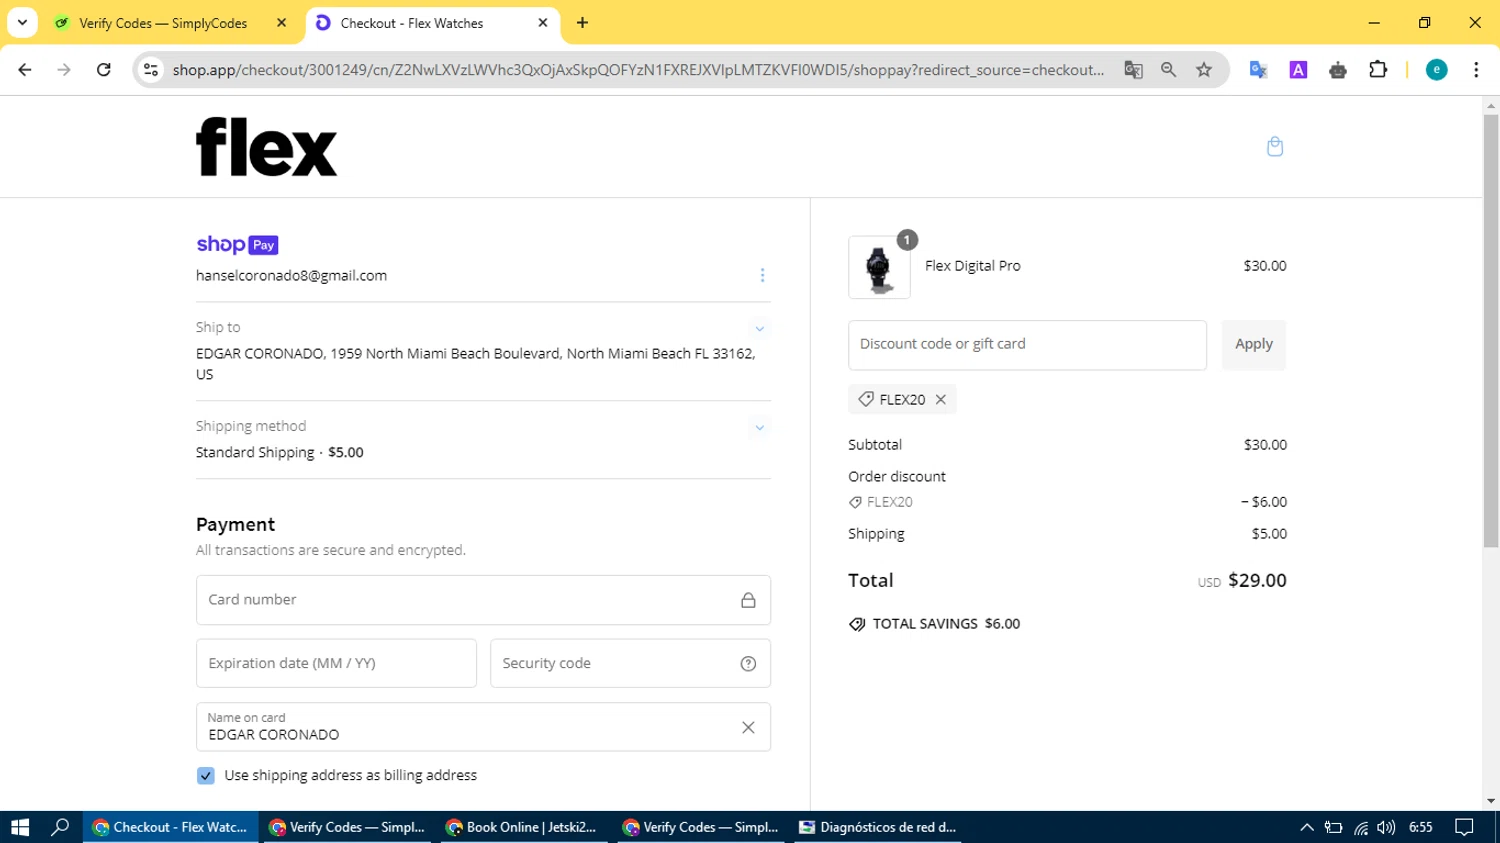This screenshot has height=843, width=1500.
Task: Switch to Checkout - Flex Watches taskbar window
Action: coord(170,827)
